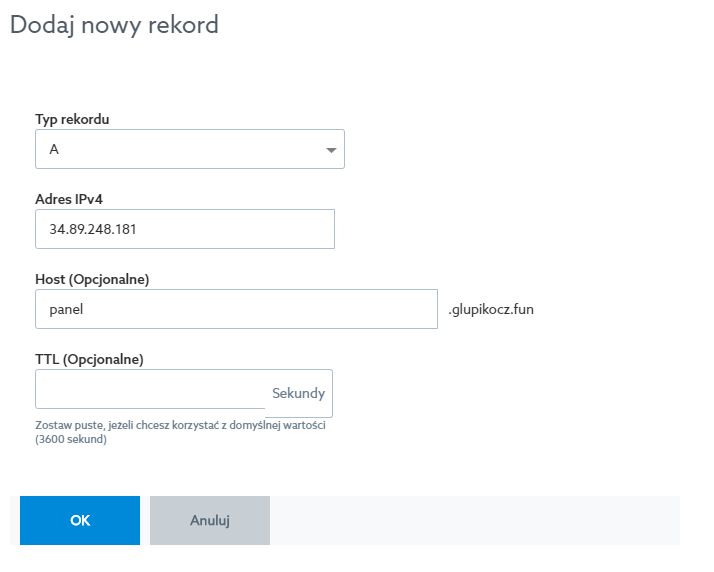The height and width of the screenshot is (572, 714).
Task: Click the dropdown arrow next to A
Action: click(331, 150)
